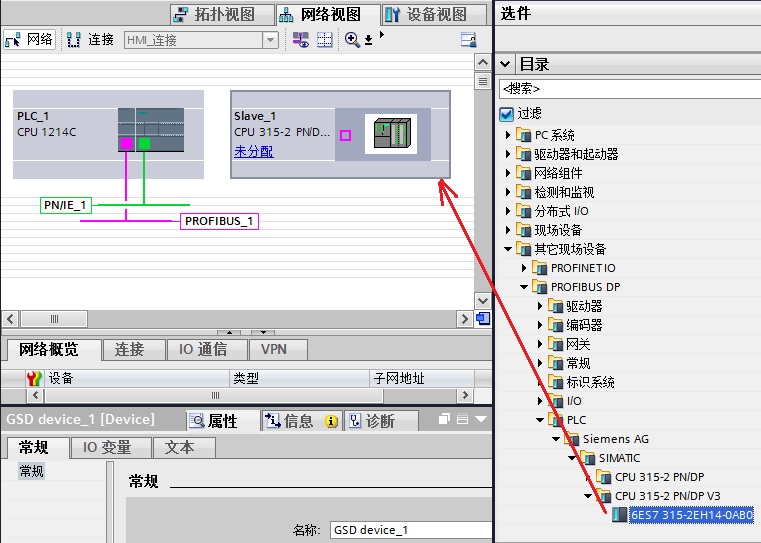Image resolution: width=761 pixels, height=543 pixels.
Task: Expand the 检测和监视 catalog folder
Action: (x=508, y=192)
